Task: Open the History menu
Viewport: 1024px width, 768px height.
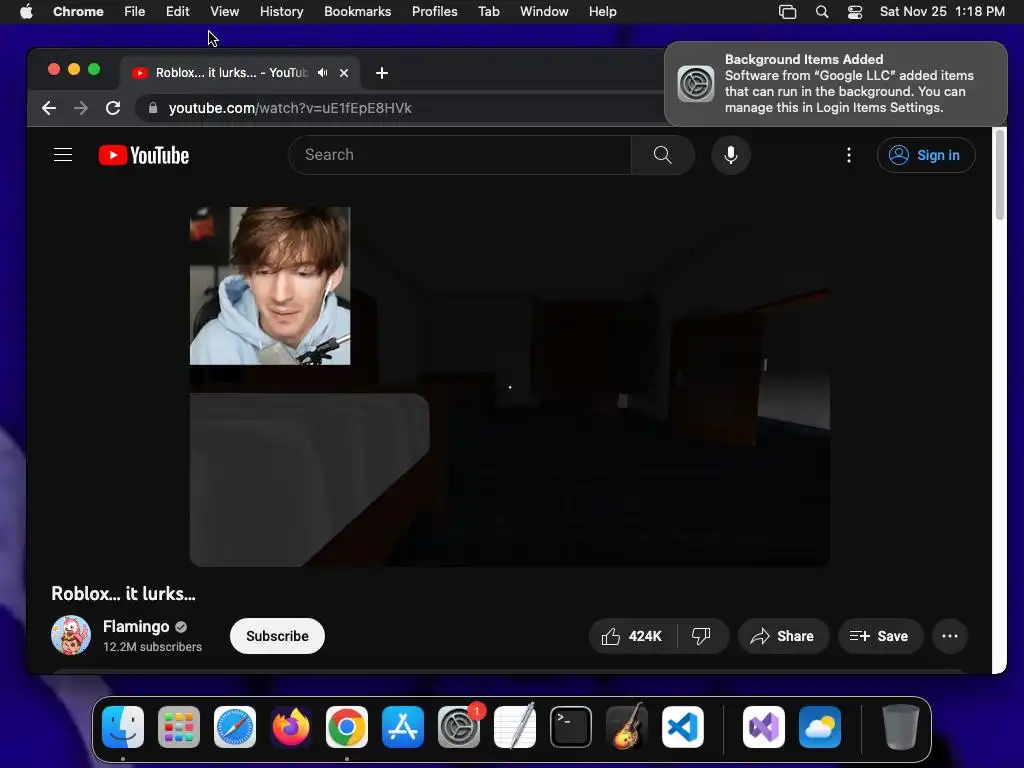Action: click(281, 11)
